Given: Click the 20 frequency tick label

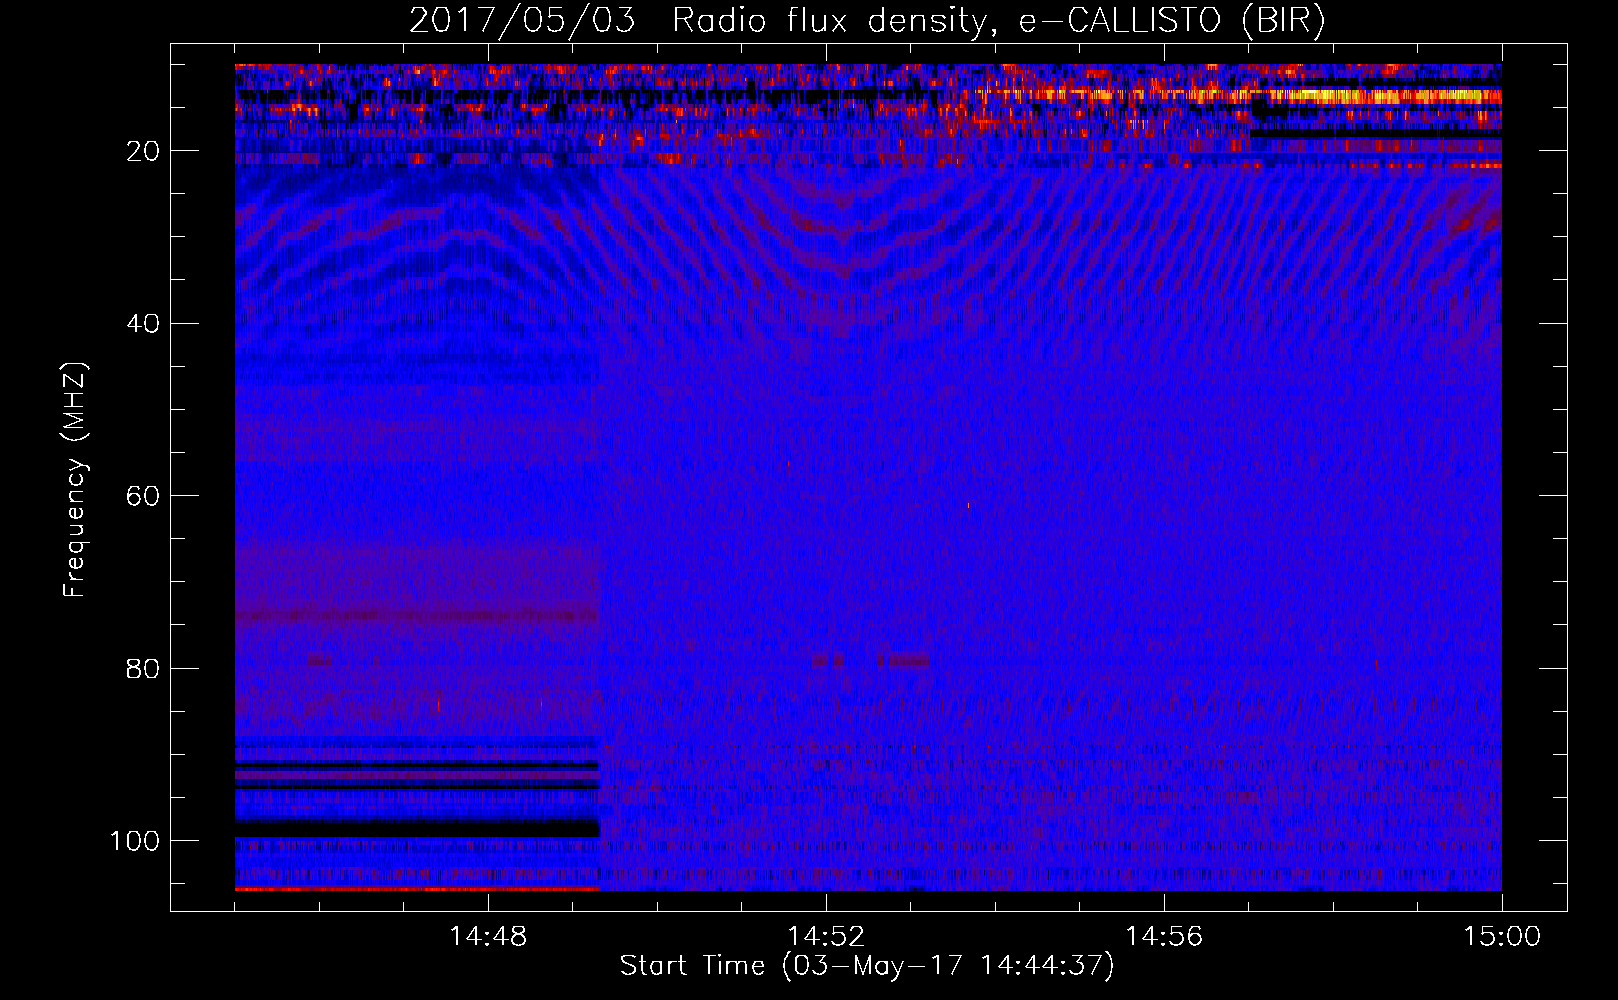Looking at the screenshot, I should pos(144,151).
